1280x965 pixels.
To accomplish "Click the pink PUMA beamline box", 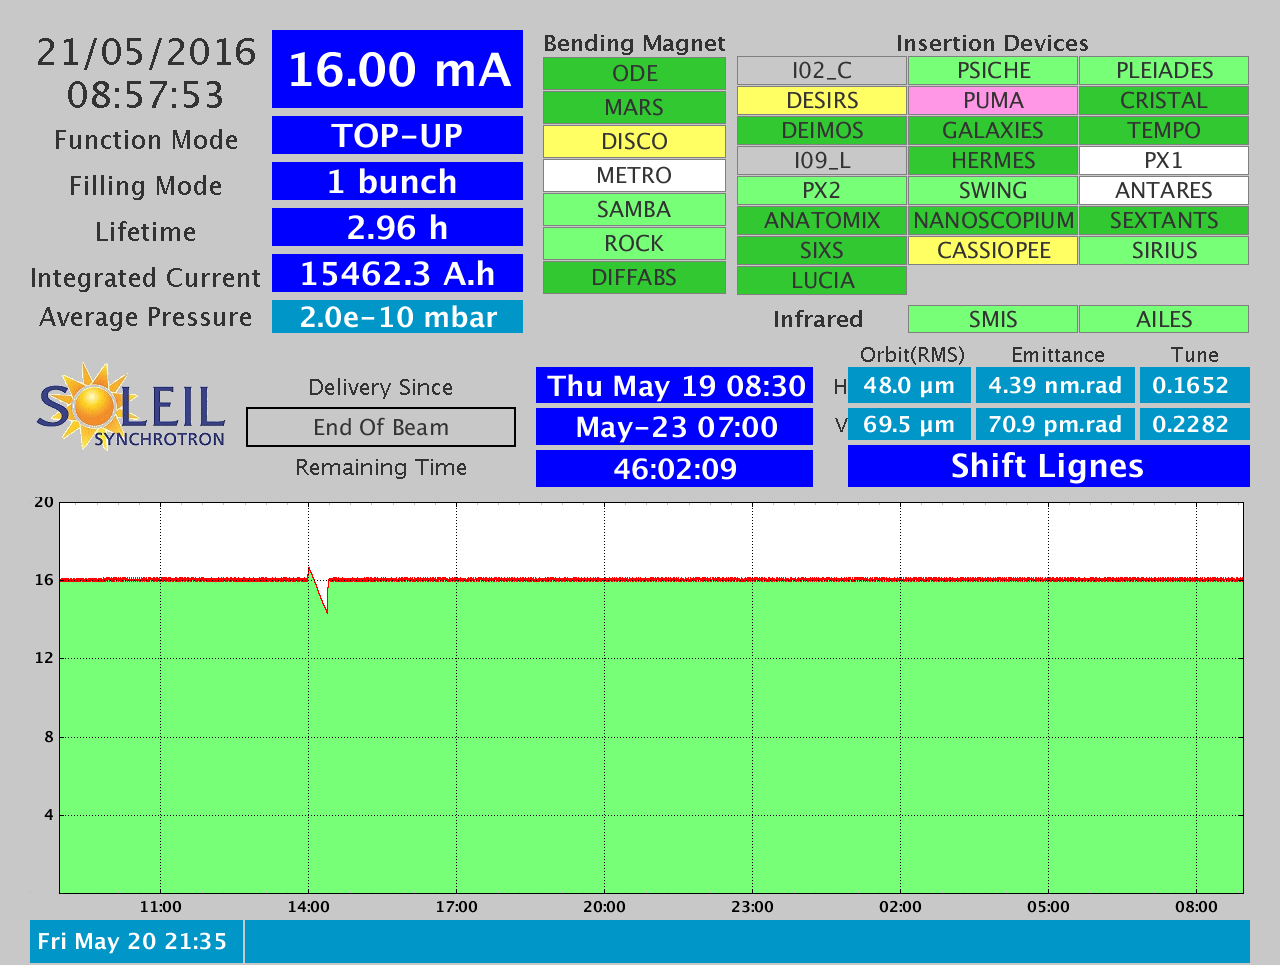I will (x=993, y=101).
